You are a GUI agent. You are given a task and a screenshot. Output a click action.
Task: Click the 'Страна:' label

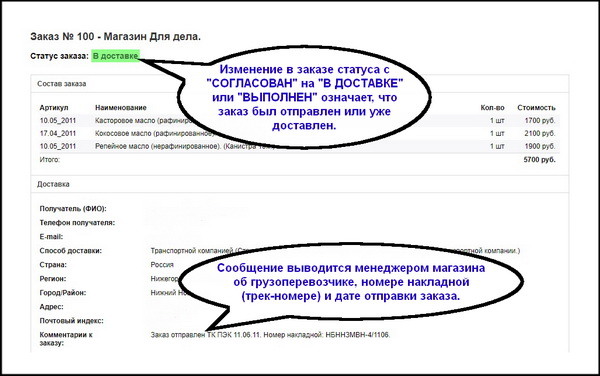point(53,265)
